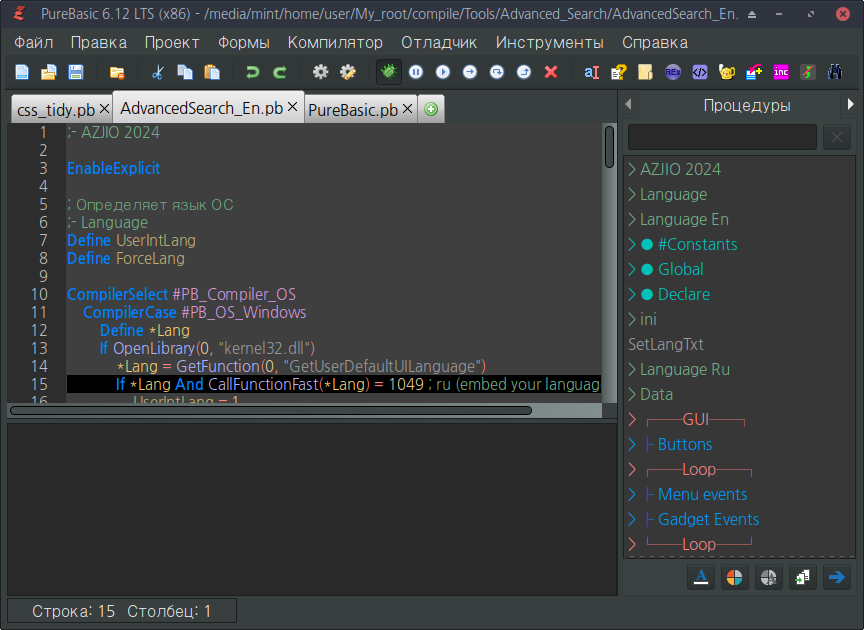Open the Проект menu
The image size is (864, 630).
[172, 42]
